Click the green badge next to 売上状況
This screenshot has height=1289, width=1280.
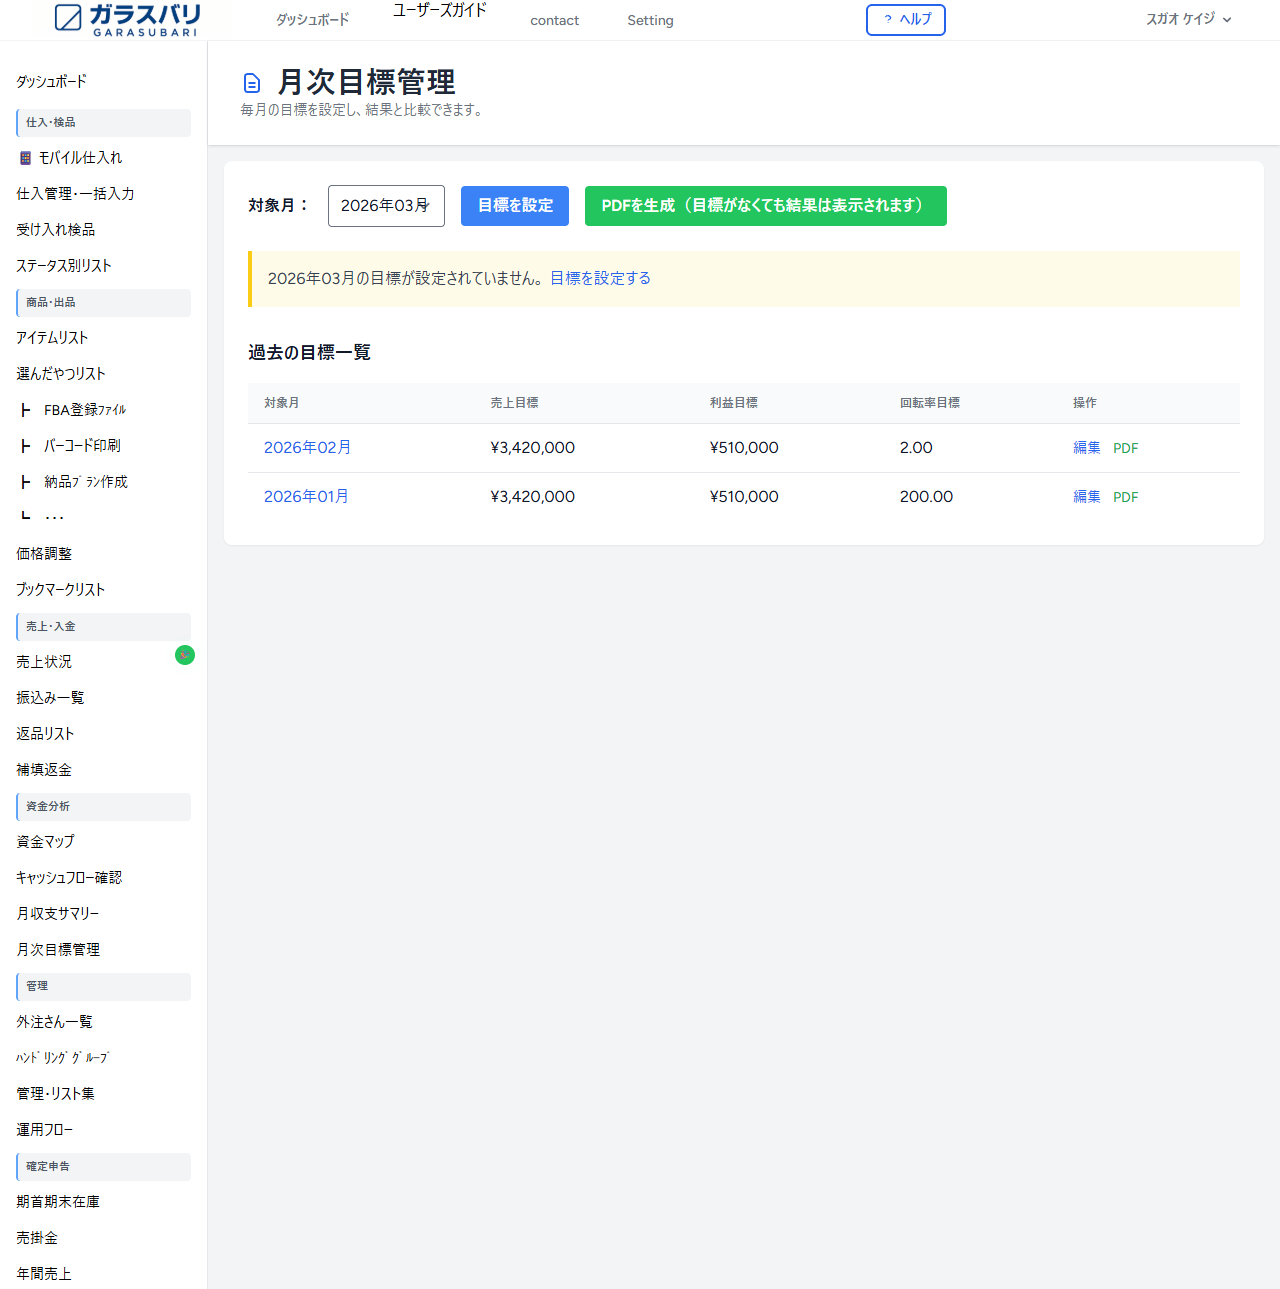click(x=185, y=655)
